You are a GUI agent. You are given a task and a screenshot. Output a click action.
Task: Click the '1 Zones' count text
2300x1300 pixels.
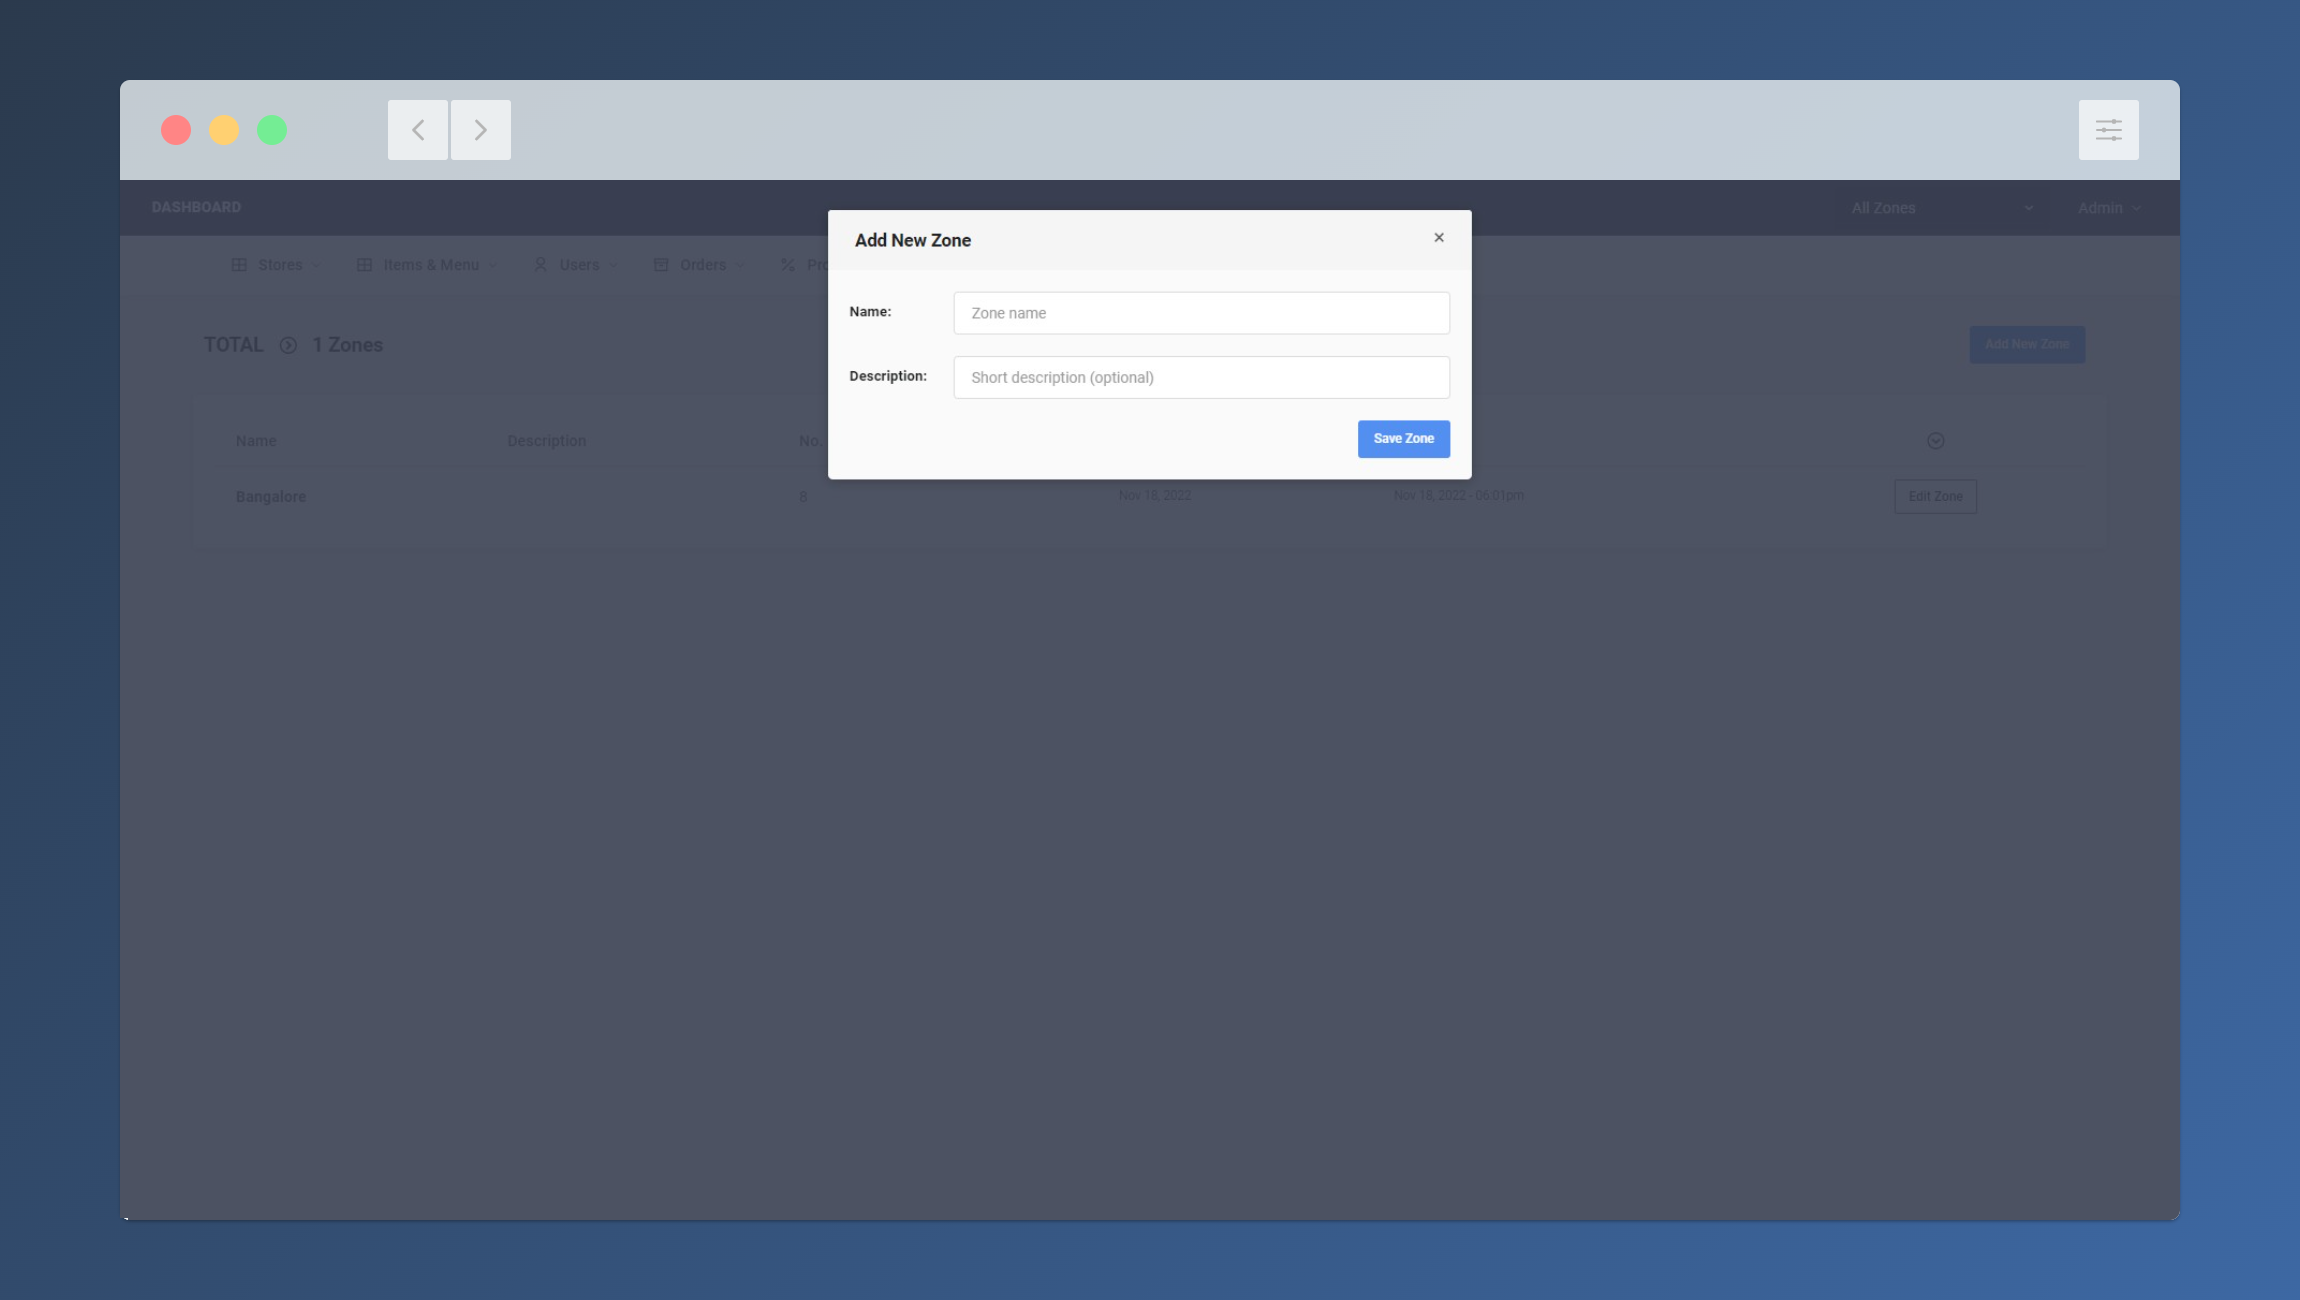[x=348, y=345]
